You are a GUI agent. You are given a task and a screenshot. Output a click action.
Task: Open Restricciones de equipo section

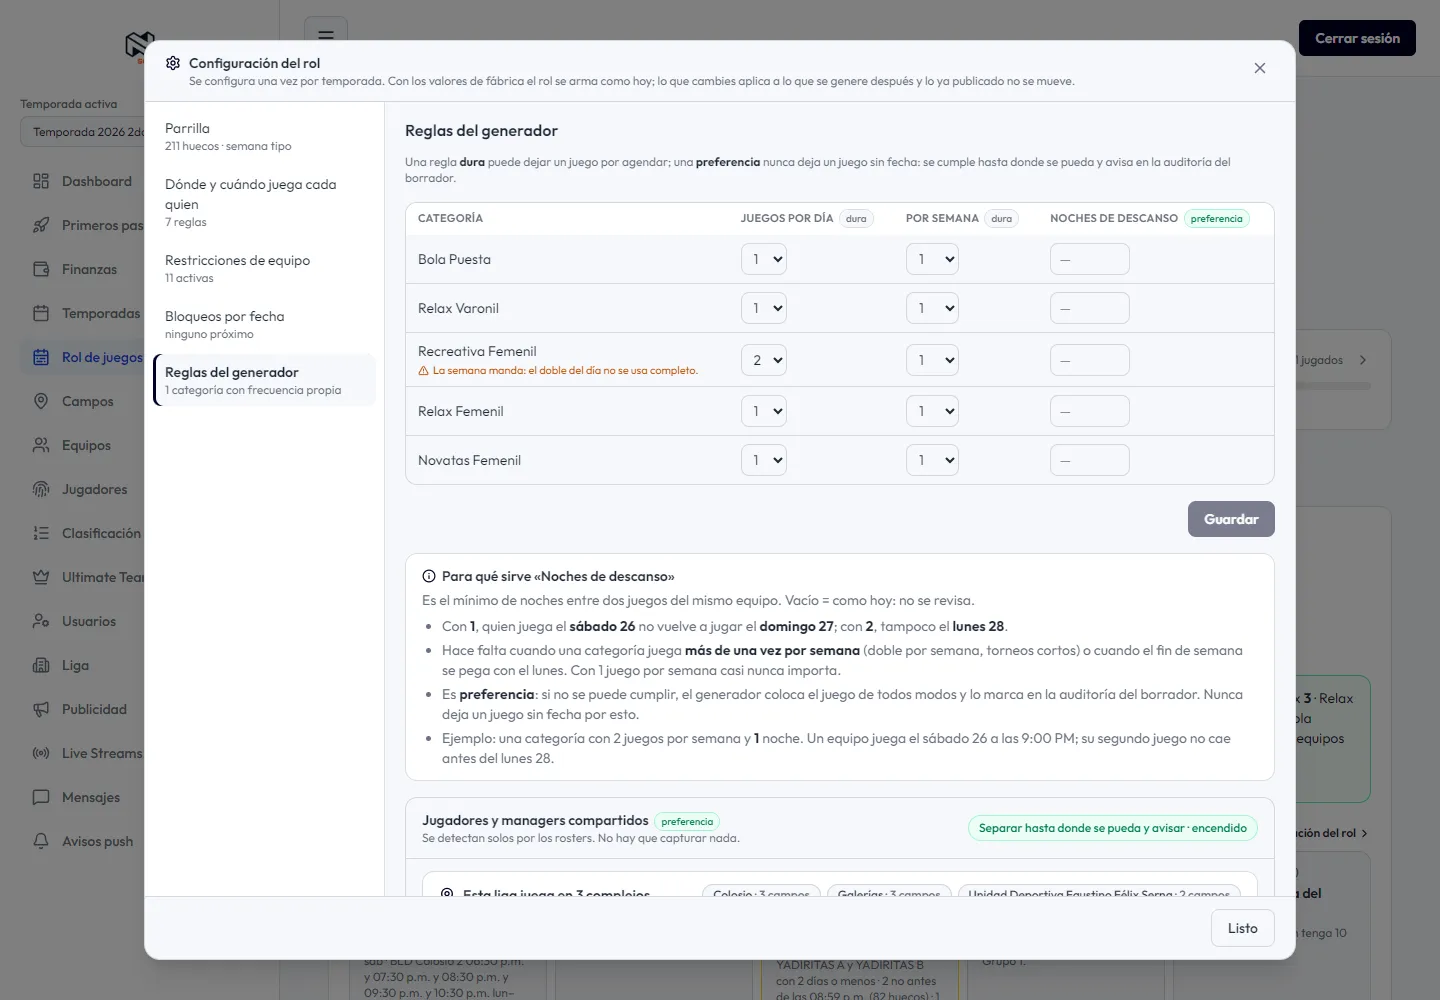pos(265,268)
